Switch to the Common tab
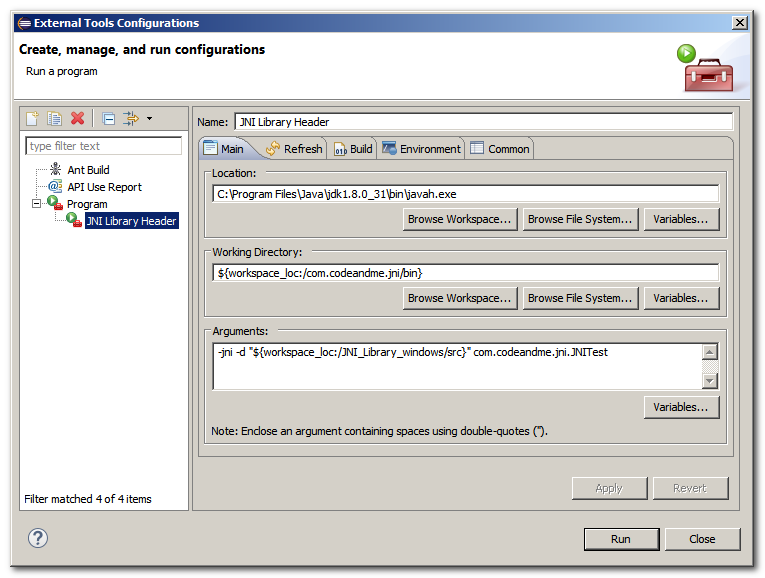Screen dimensions: 765x578 pyautogui.click(x=500, y=149)
